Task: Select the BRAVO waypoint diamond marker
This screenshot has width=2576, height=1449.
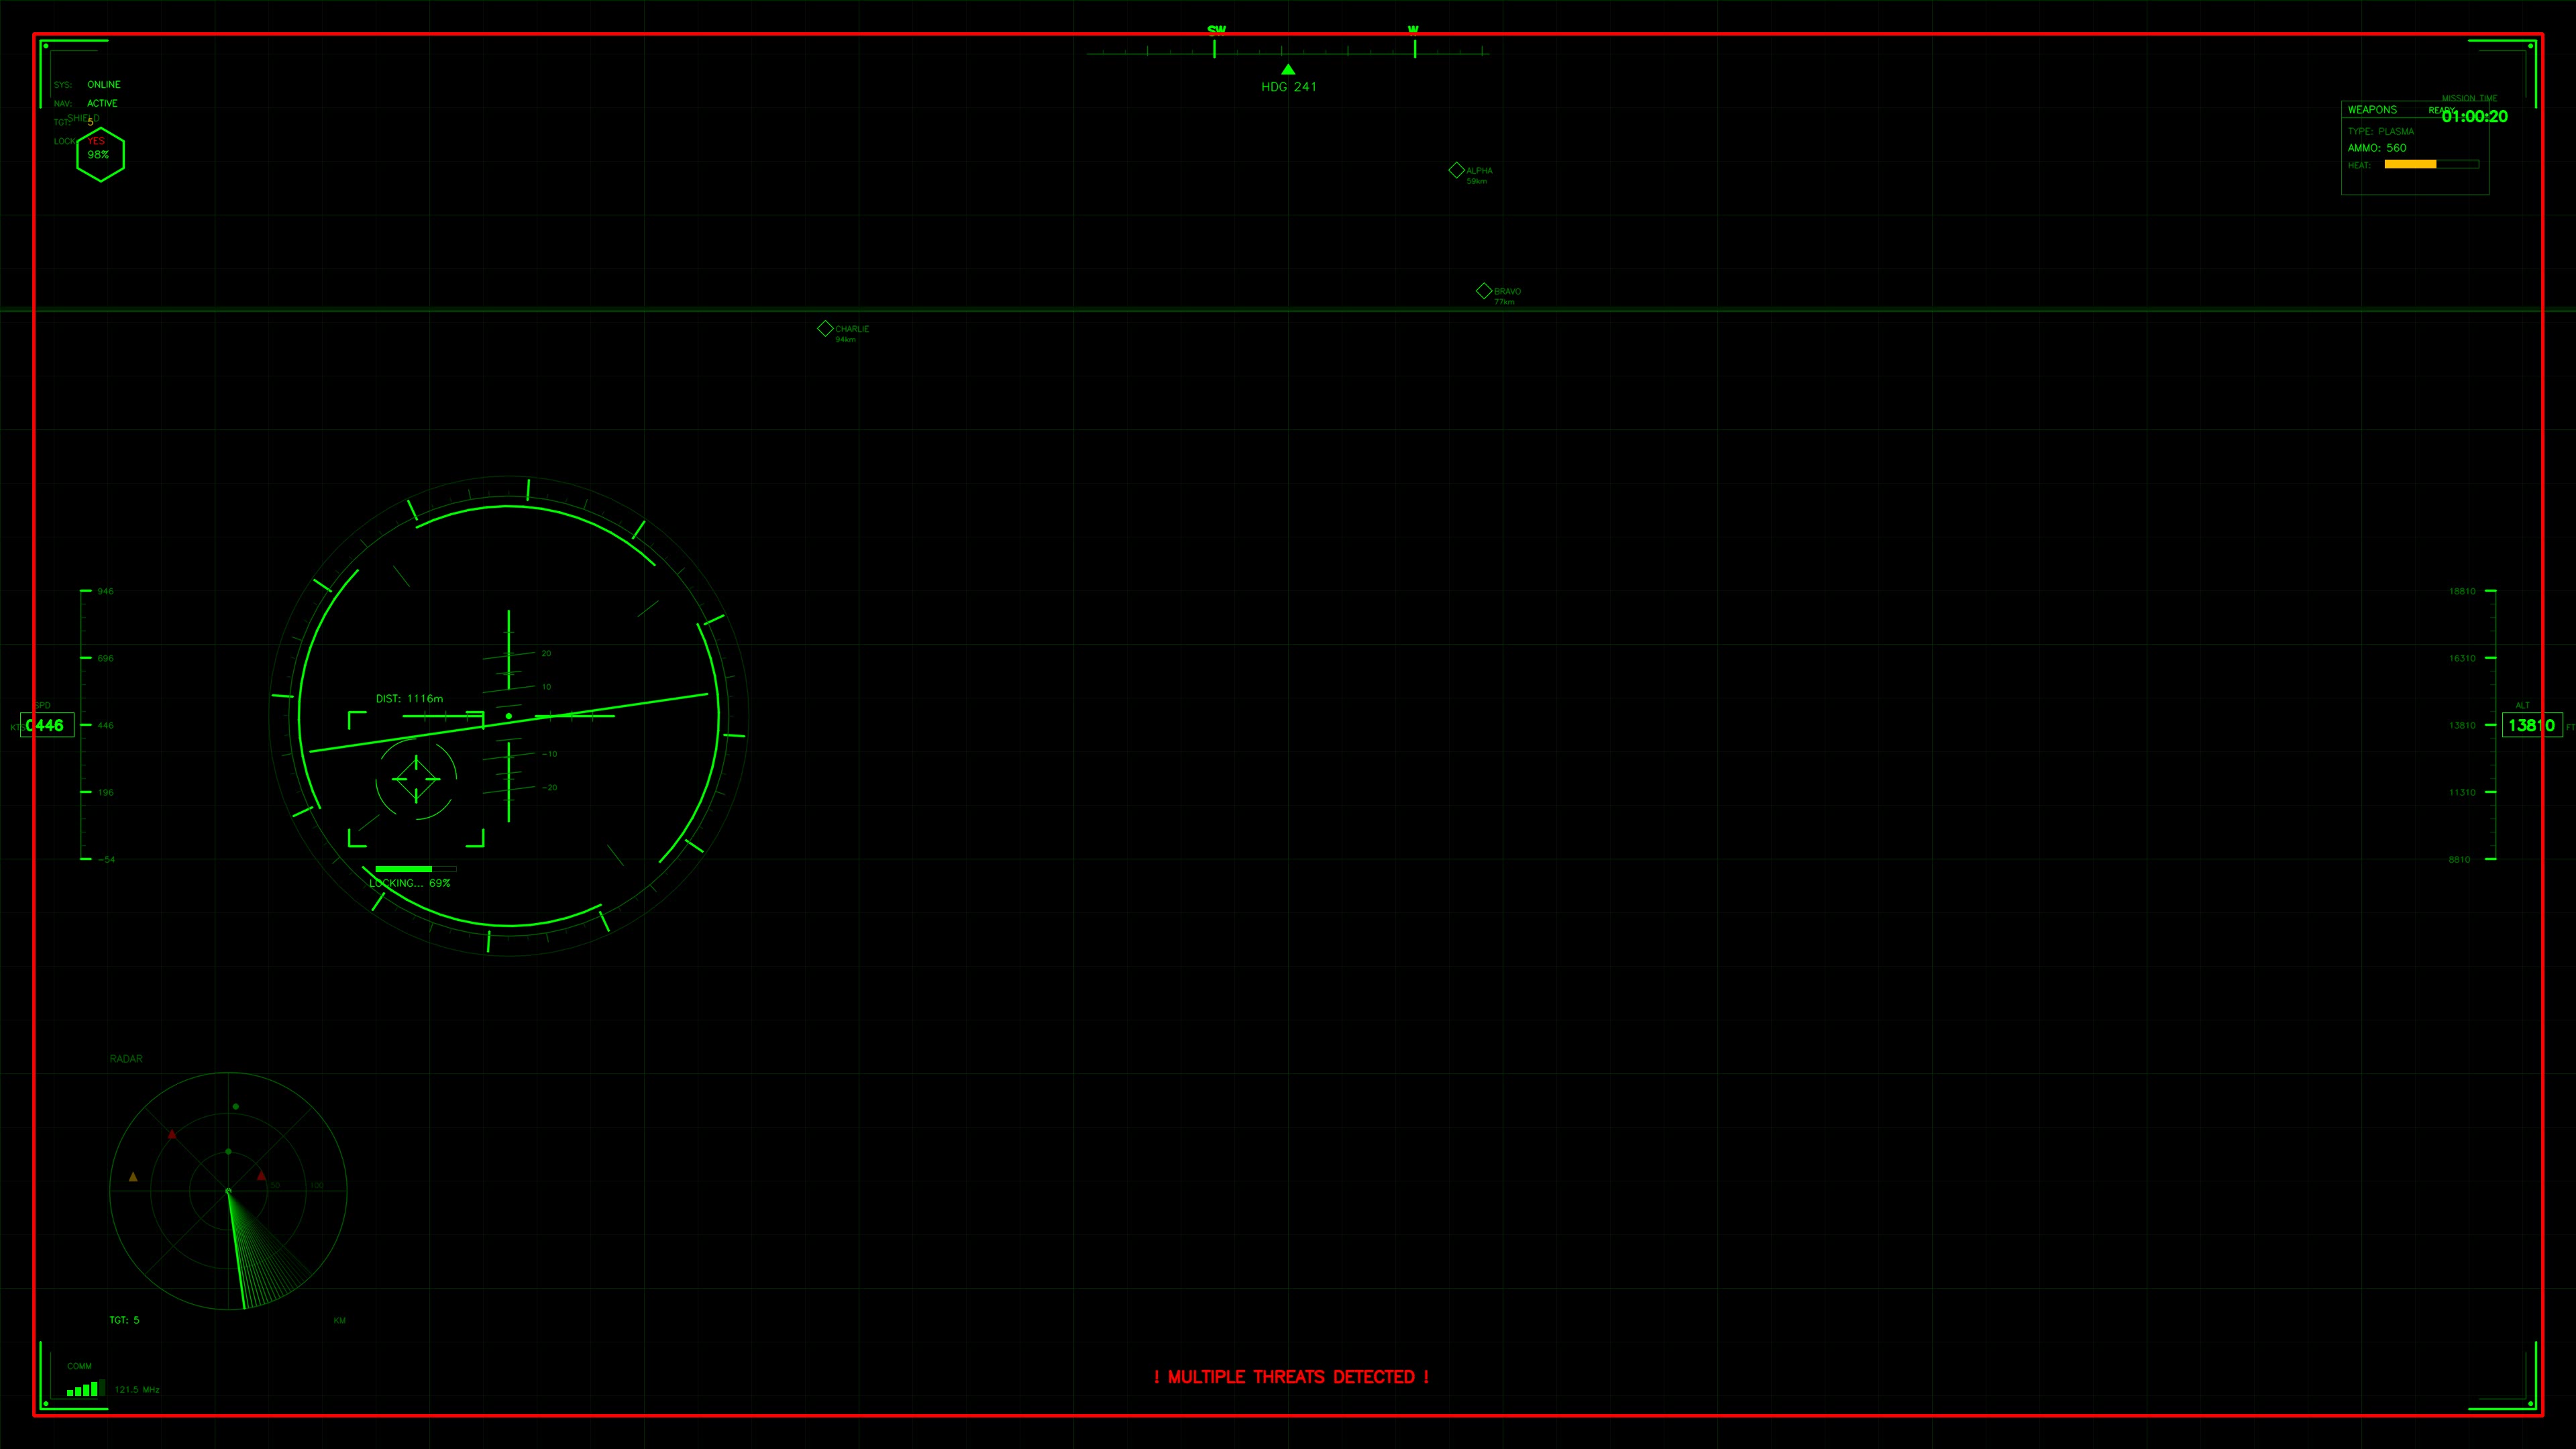Action: click(x=1484, y=290)
